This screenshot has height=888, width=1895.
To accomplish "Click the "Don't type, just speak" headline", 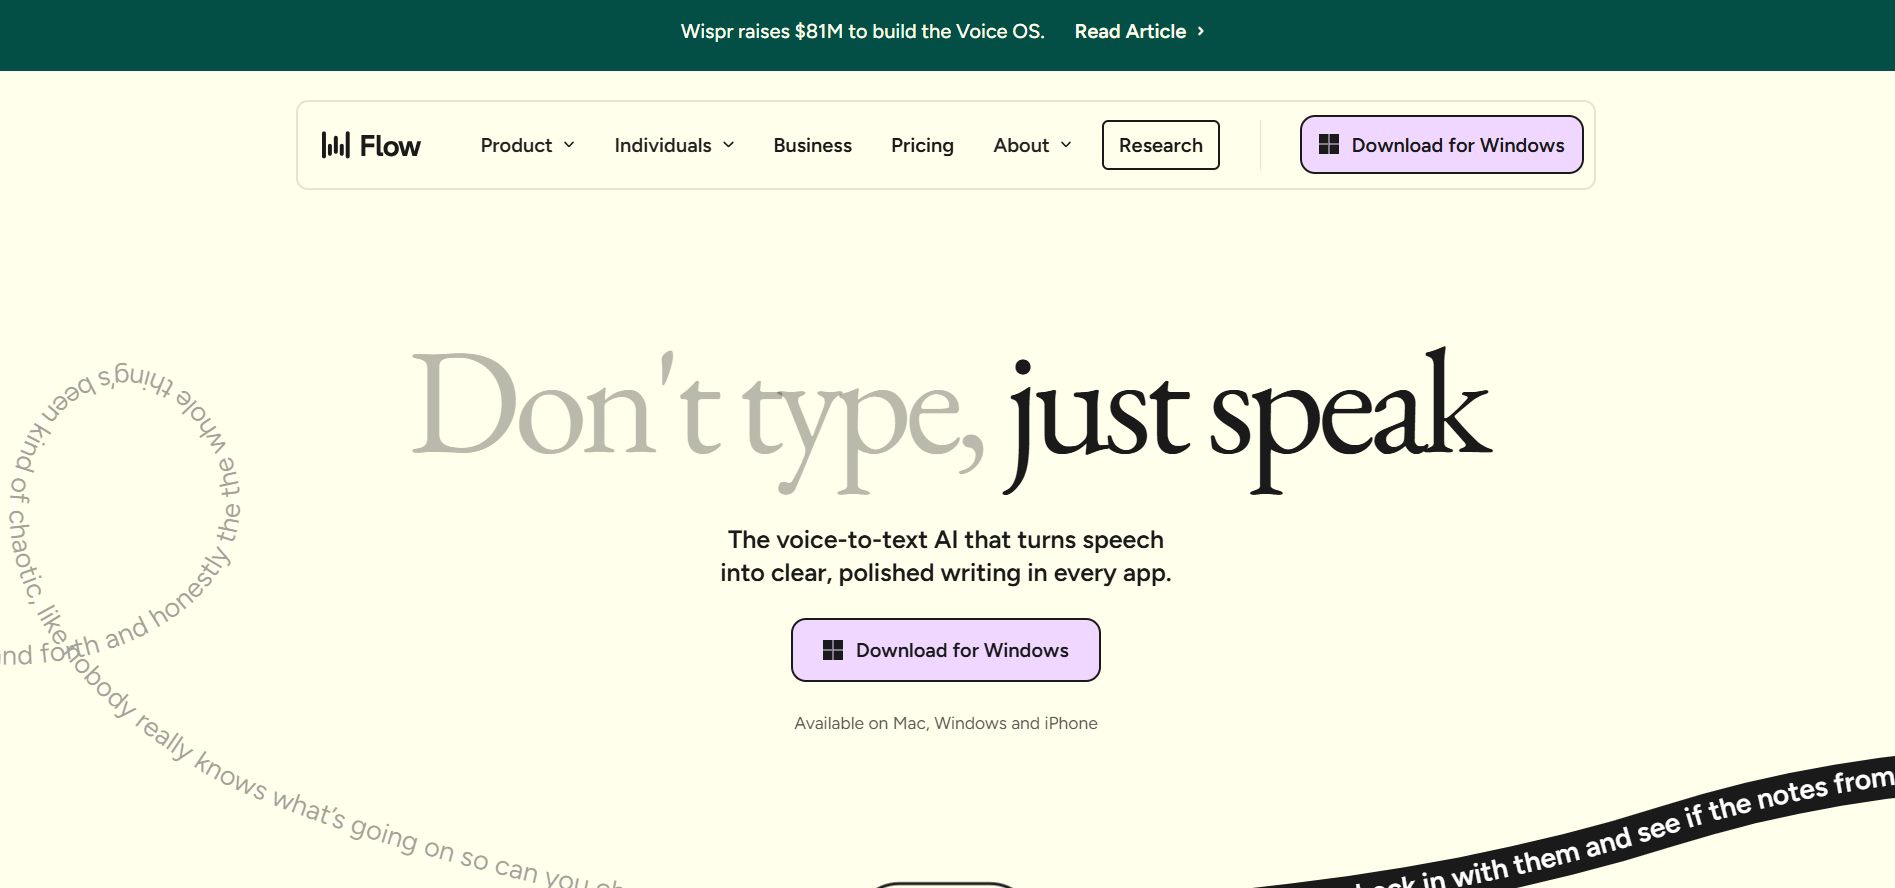I will 951,420.
